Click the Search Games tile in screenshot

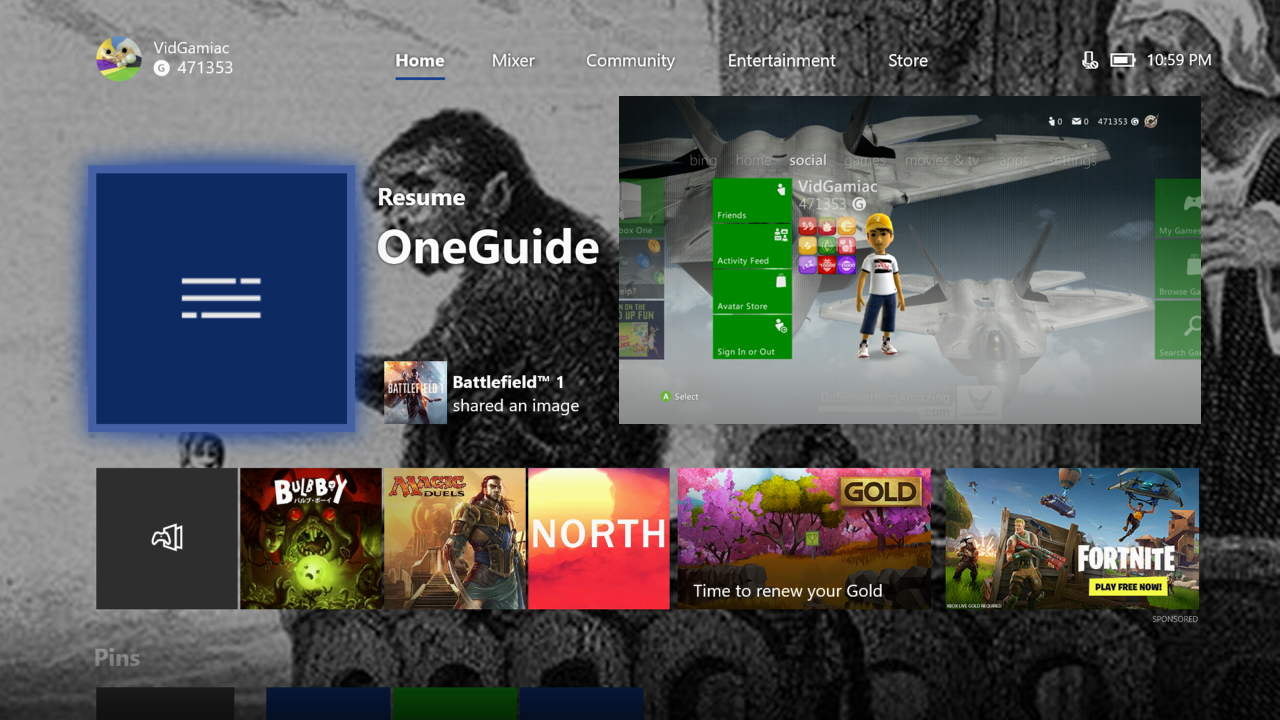pyautogui.click(x=1178, y=331)
